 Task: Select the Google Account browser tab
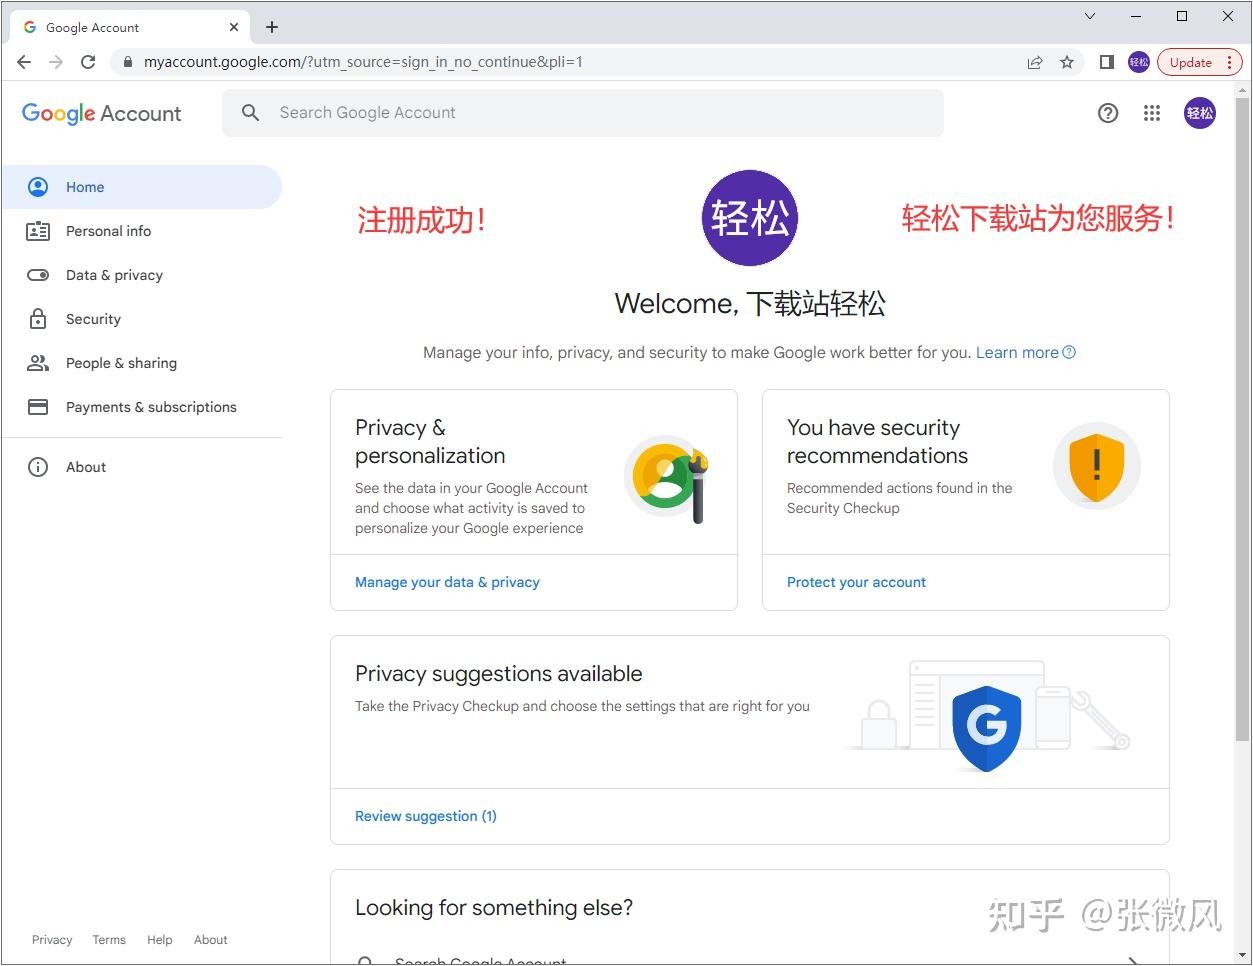pyautogui.click(x=130, y=27)
